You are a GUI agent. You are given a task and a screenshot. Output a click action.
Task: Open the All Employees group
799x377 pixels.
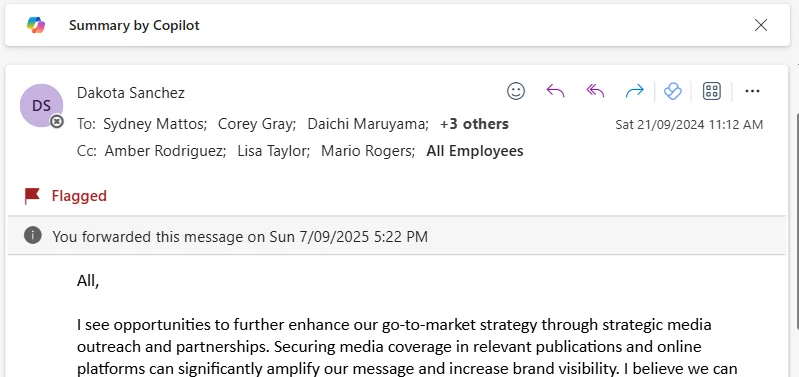[x=475, y=151]
